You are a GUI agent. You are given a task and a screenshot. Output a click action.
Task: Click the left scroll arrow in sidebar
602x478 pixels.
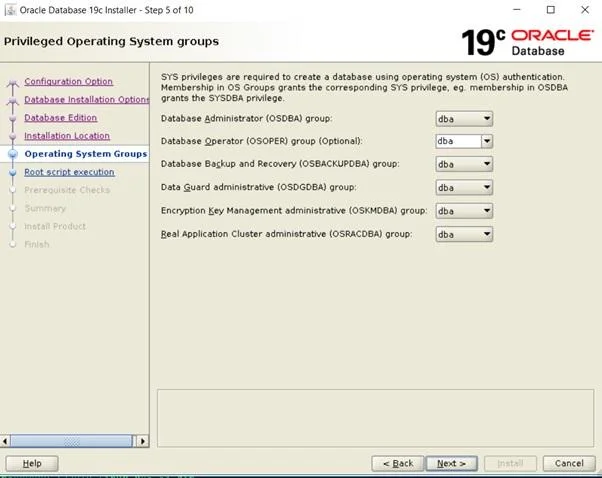click(7, 440)
